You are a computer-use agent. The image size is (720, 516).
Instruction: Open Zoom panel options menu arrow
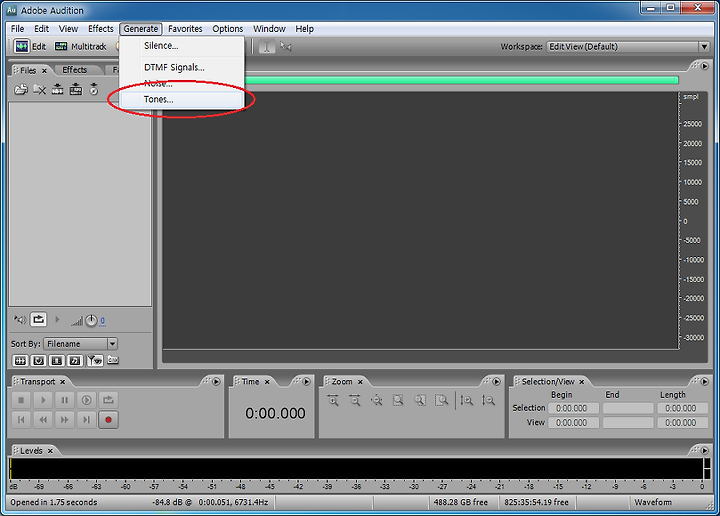(x=496, y=381)
